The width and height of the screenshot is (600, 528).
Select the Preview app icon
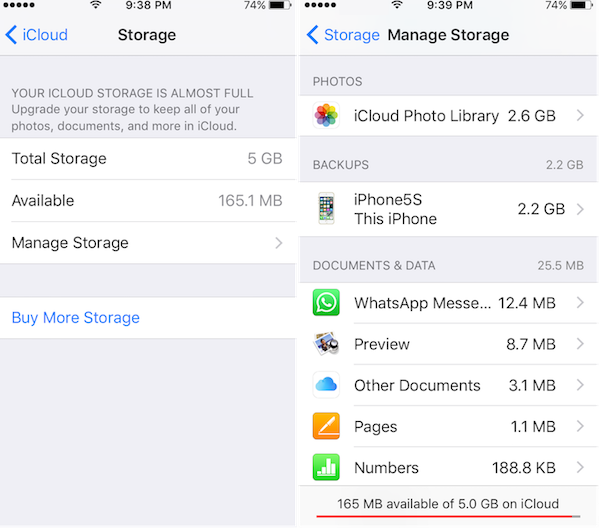326,344
